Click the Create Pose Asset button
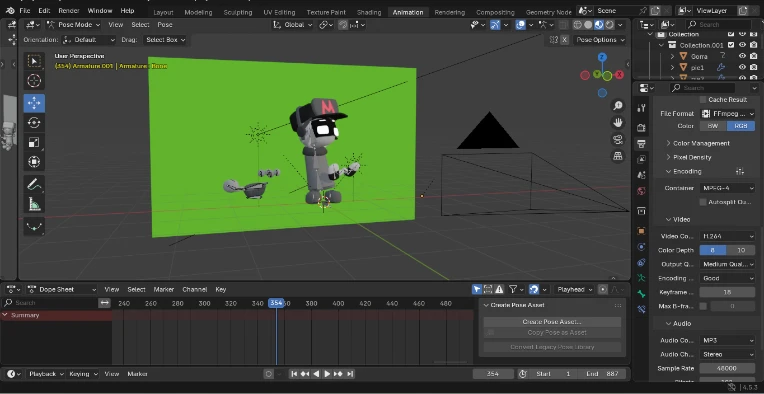 click(552, 321)
